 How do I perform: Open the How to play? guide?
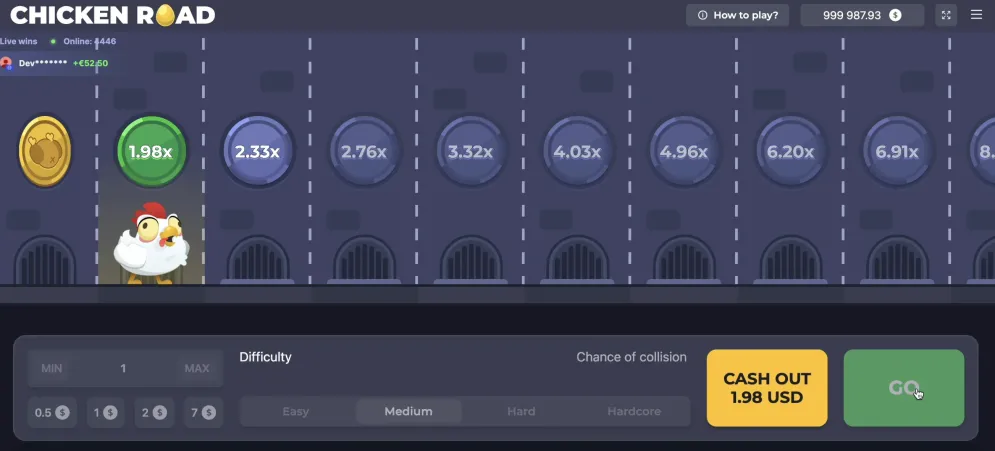tap(737, 15)
